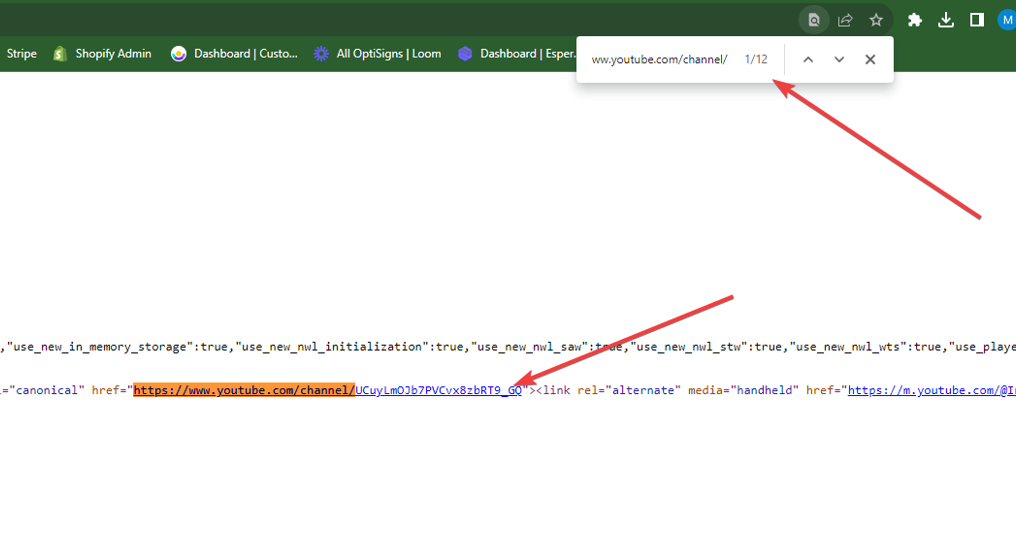
Task: Open the Stripe bookmark
Action: pos(21,54)
